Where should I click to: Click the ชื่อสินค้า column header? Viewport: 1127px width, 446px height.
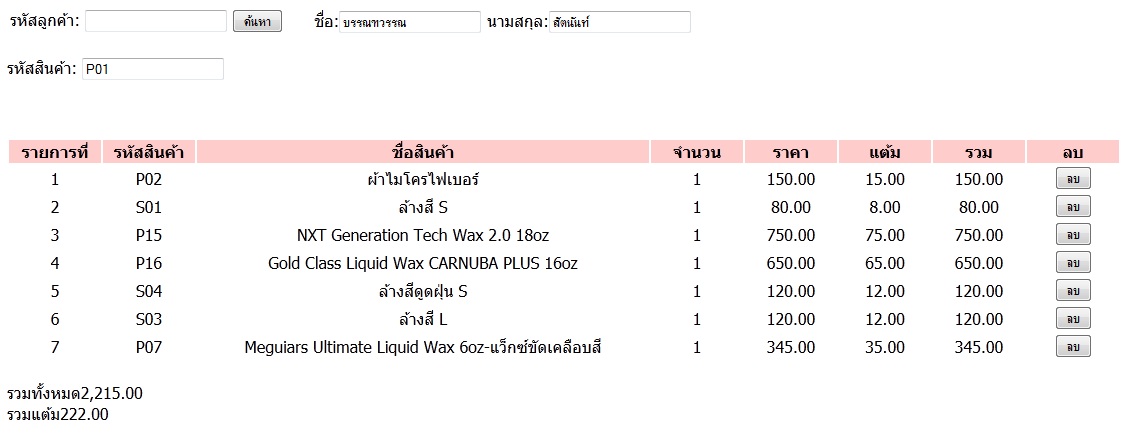(423, 152)
